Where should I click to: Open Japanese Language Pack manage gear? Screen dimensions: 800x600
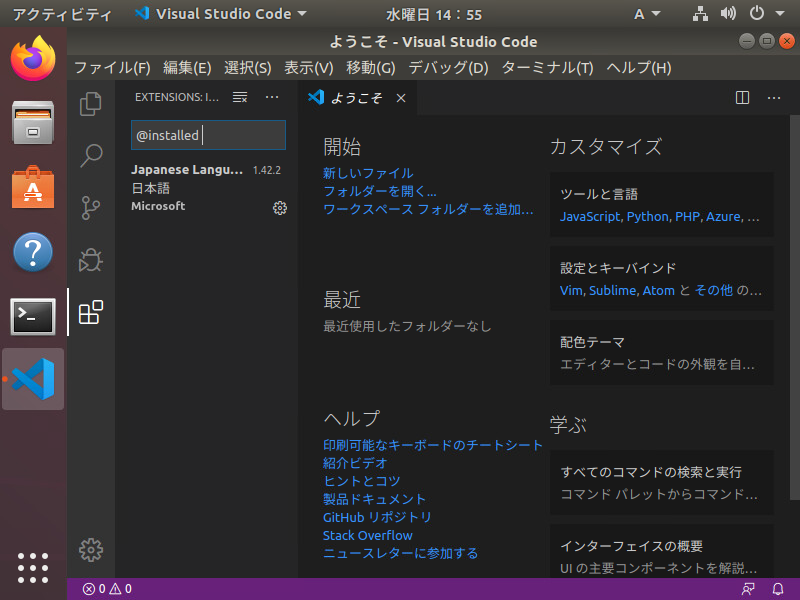[x=280, y=208]
